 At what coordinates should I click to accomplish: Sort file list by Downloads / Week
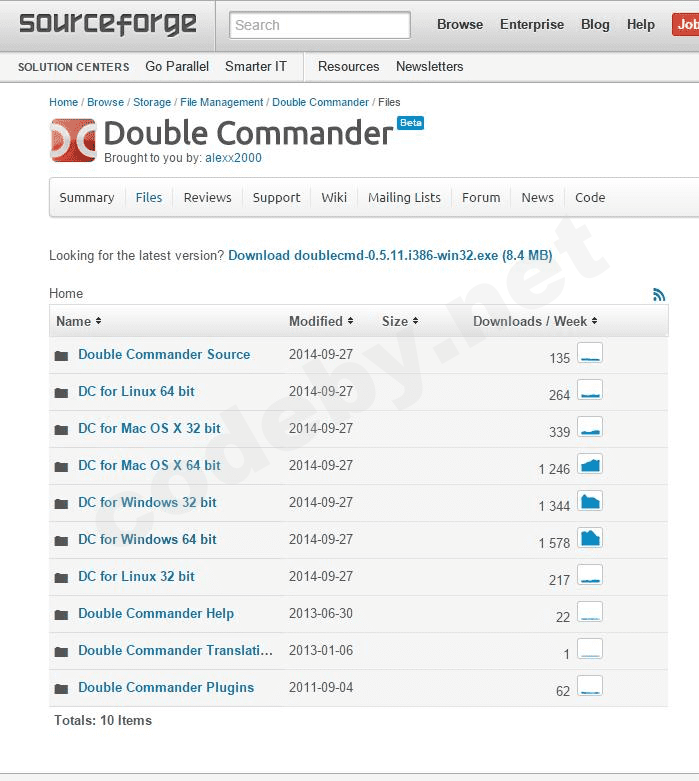pos(535,321)
